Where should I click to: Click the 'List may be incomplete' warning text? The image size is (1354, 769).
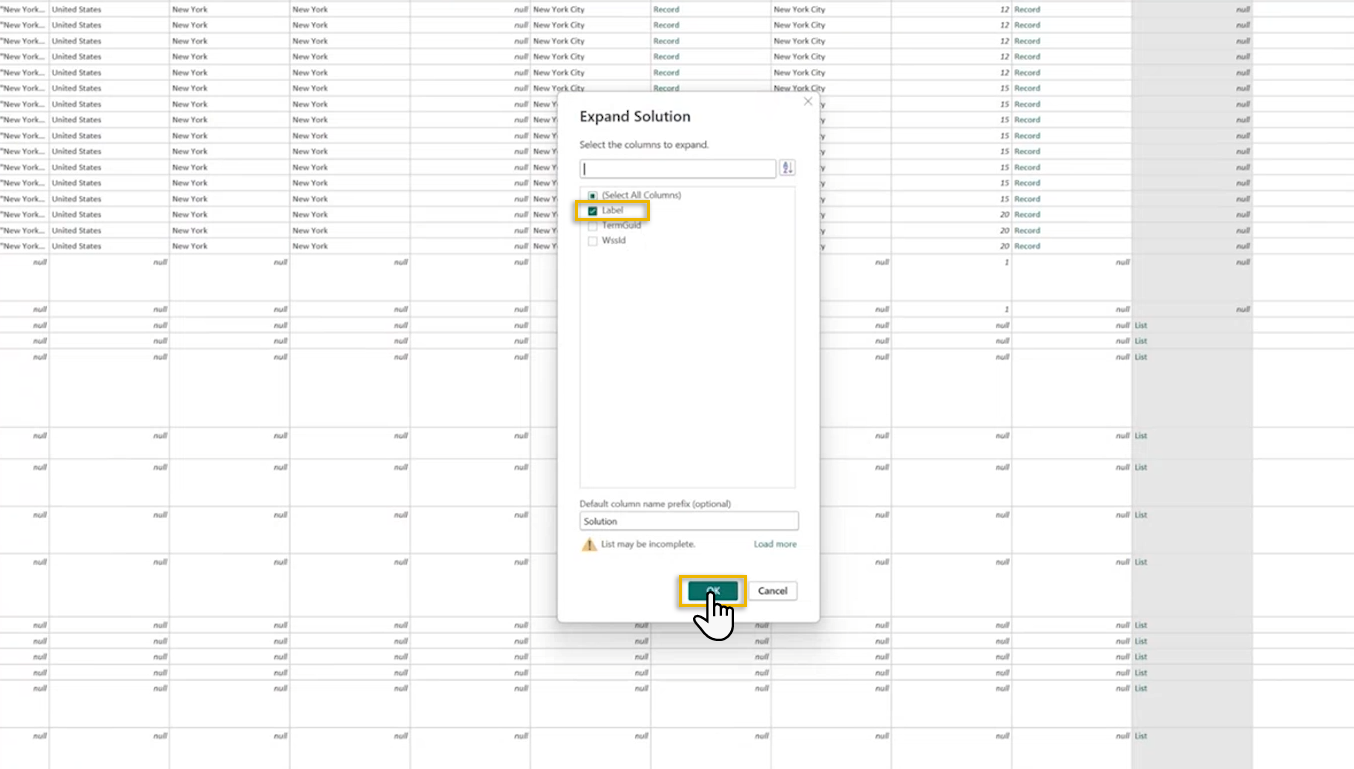[x=648, y=545]
